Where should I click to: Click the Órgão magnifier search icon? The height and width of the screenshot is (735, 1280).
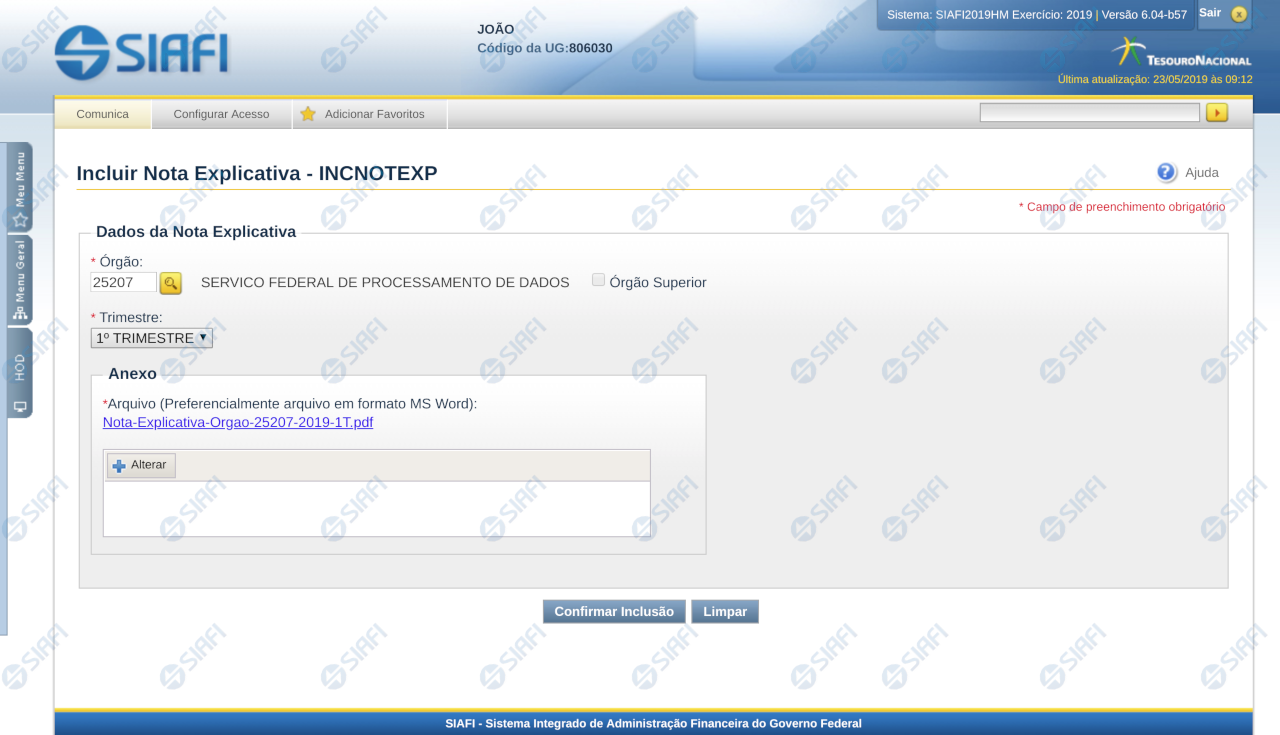[171, 283]
